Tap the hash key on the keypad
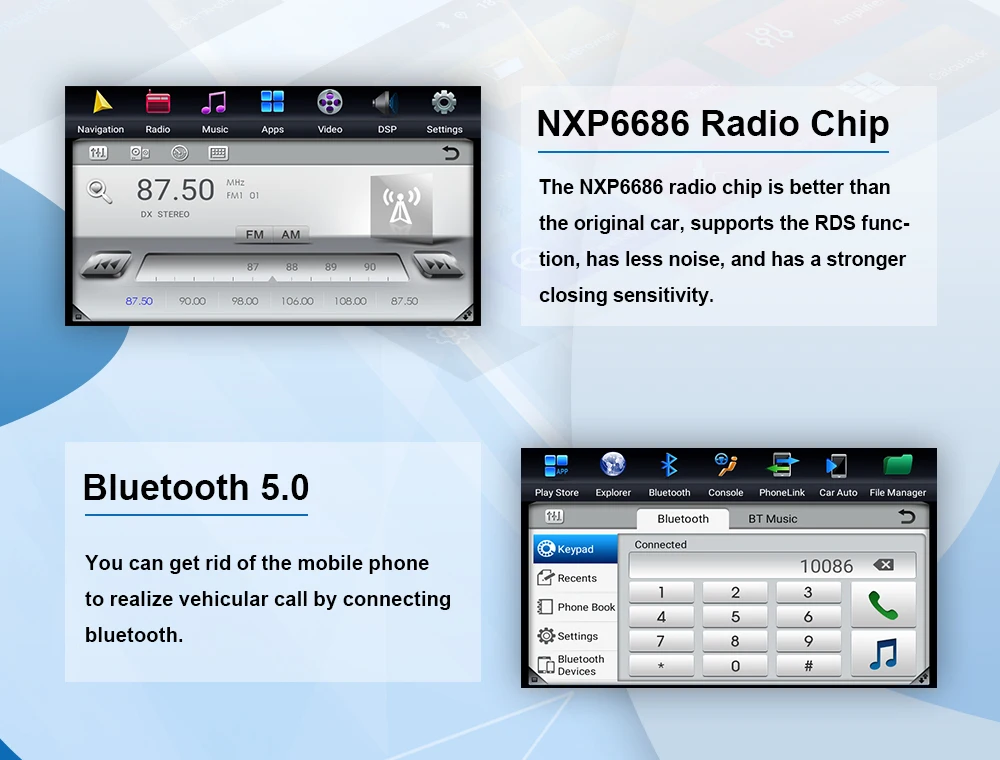 pos(808,666)
